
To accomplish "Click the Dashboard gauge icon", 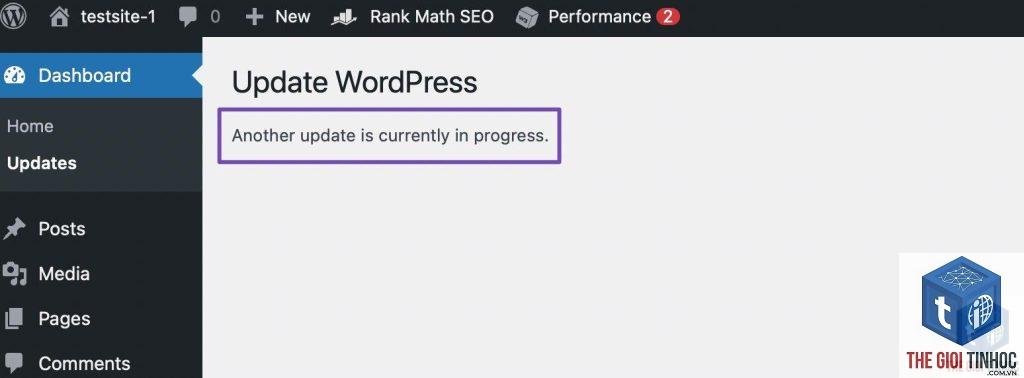I will pos(14,76).
